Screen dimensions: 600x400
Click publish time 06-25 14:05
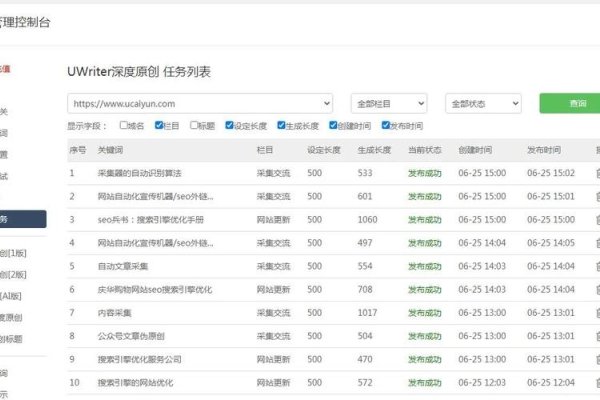click(x=551, y=243)
